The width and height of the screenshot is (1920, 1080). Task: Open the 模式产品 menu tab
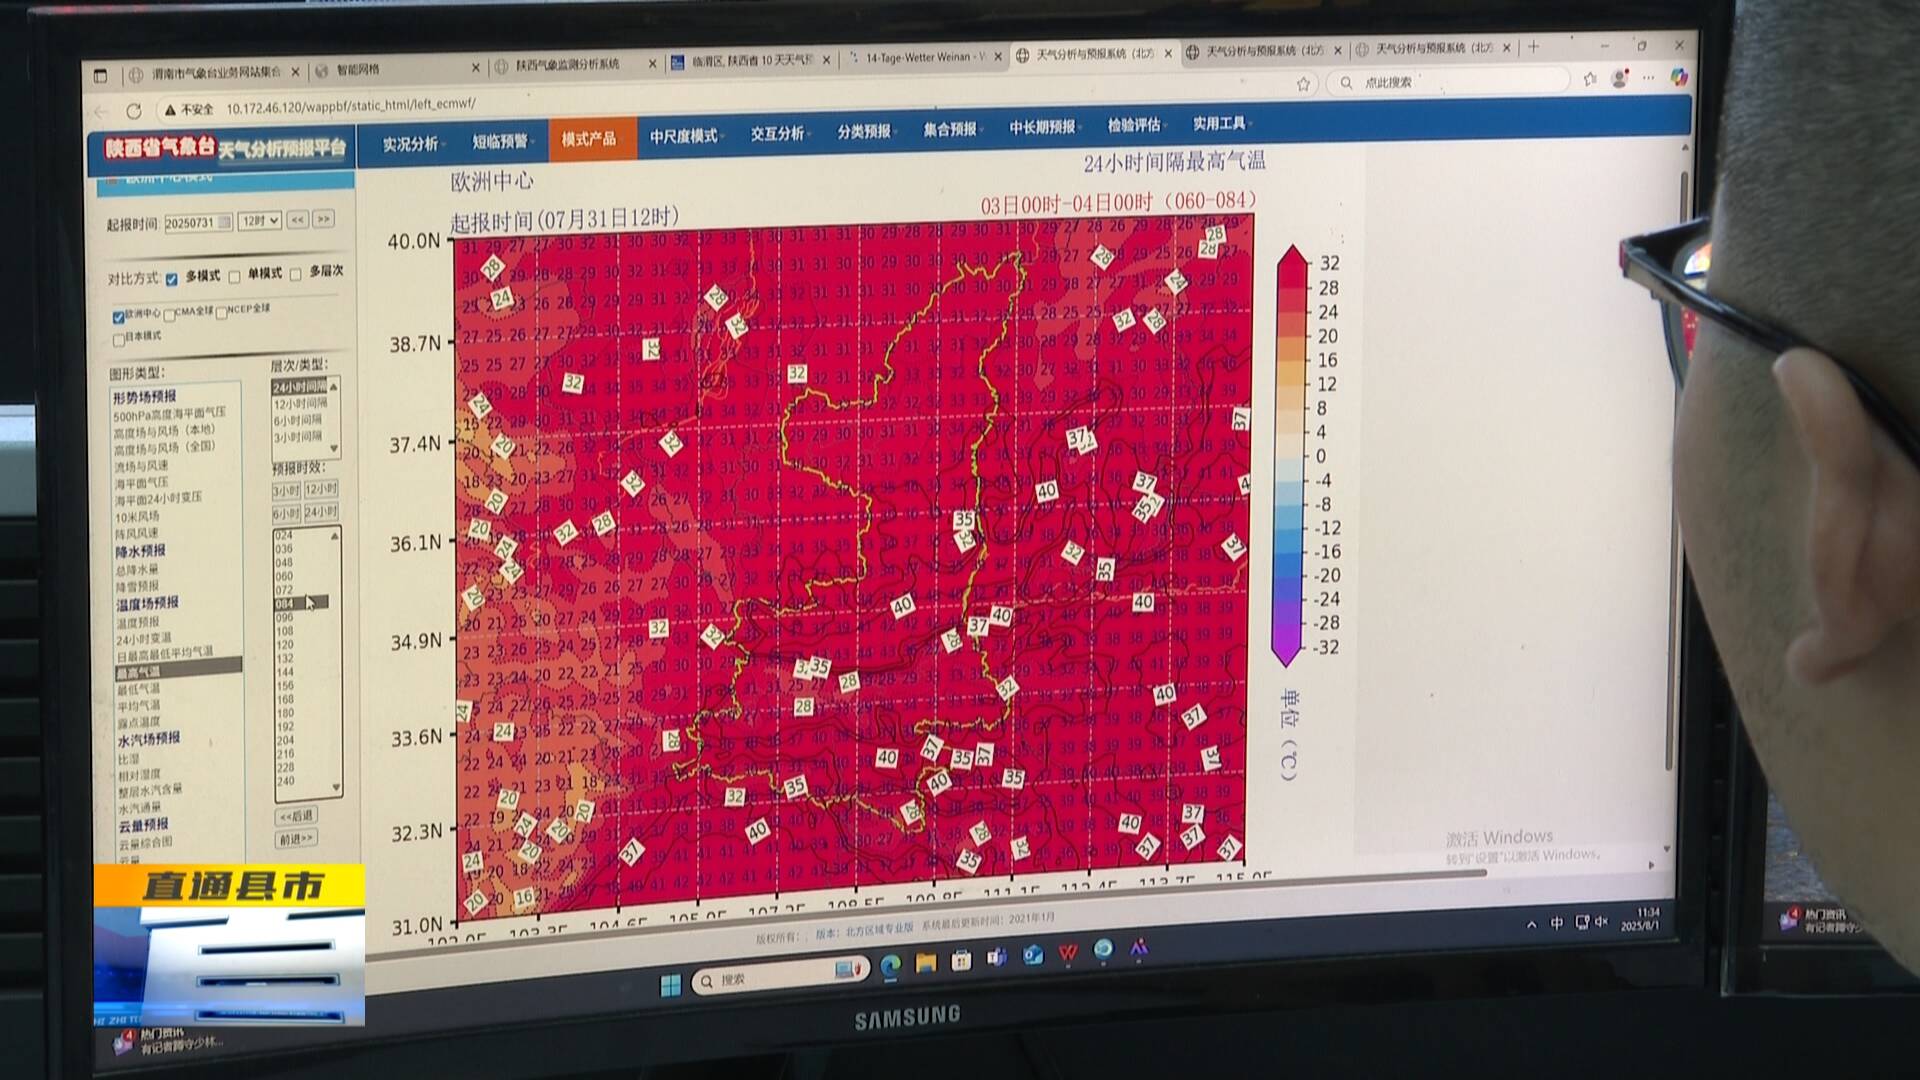[x=589, y=139]
